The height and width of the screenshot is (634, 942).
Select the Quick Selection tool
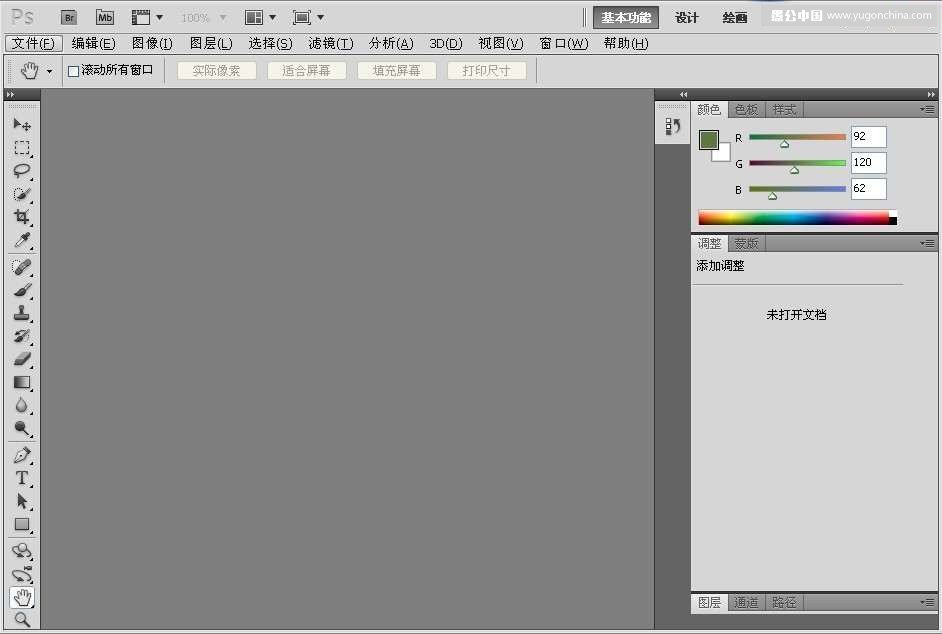[x=22, y=194]
